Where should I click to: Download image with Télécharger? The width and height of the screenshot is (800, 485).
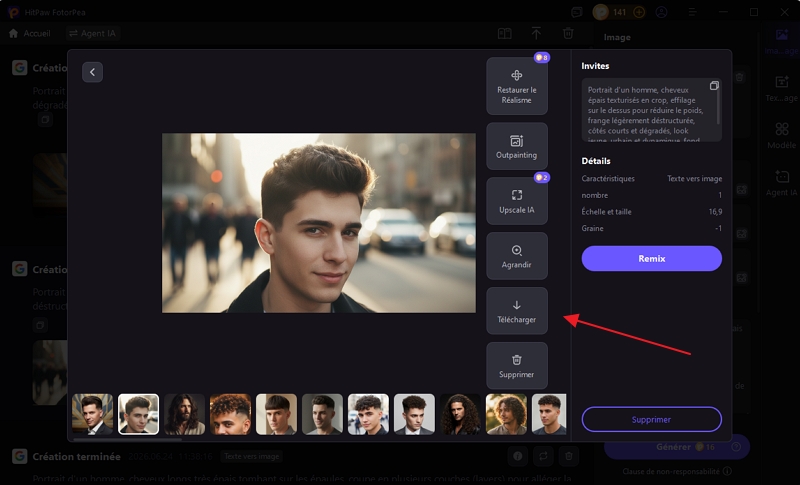[517, 311]
